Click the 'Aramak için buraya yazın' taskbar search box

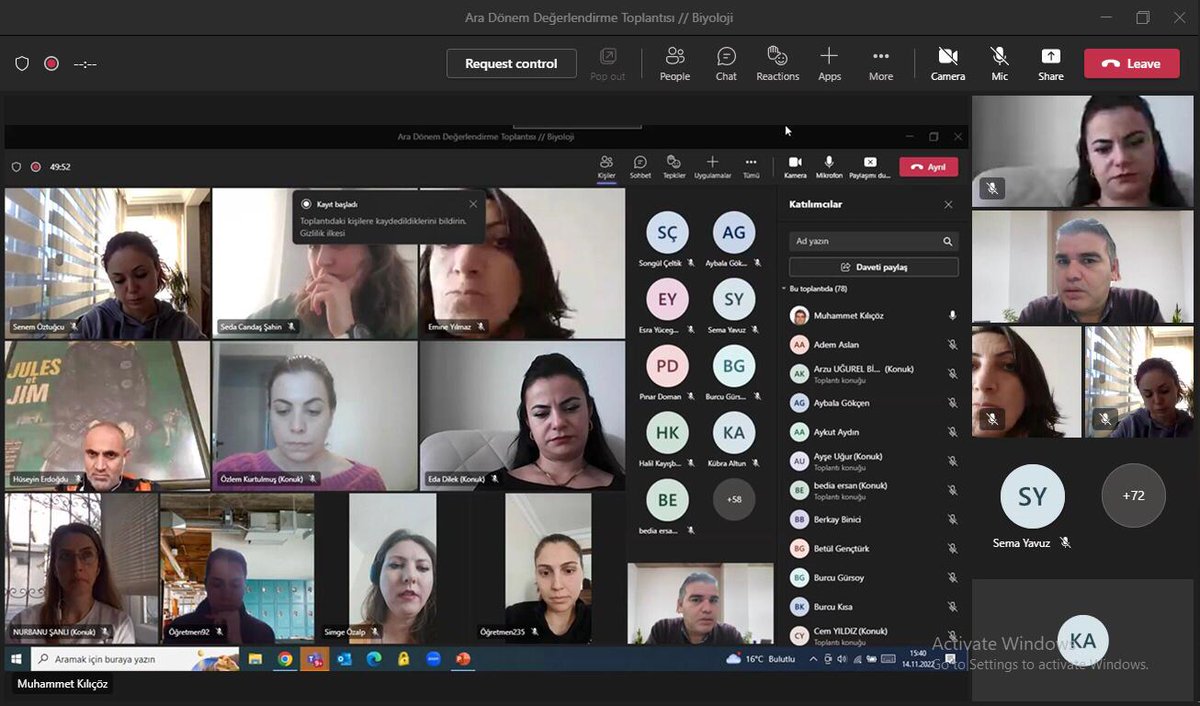(136, 659)
